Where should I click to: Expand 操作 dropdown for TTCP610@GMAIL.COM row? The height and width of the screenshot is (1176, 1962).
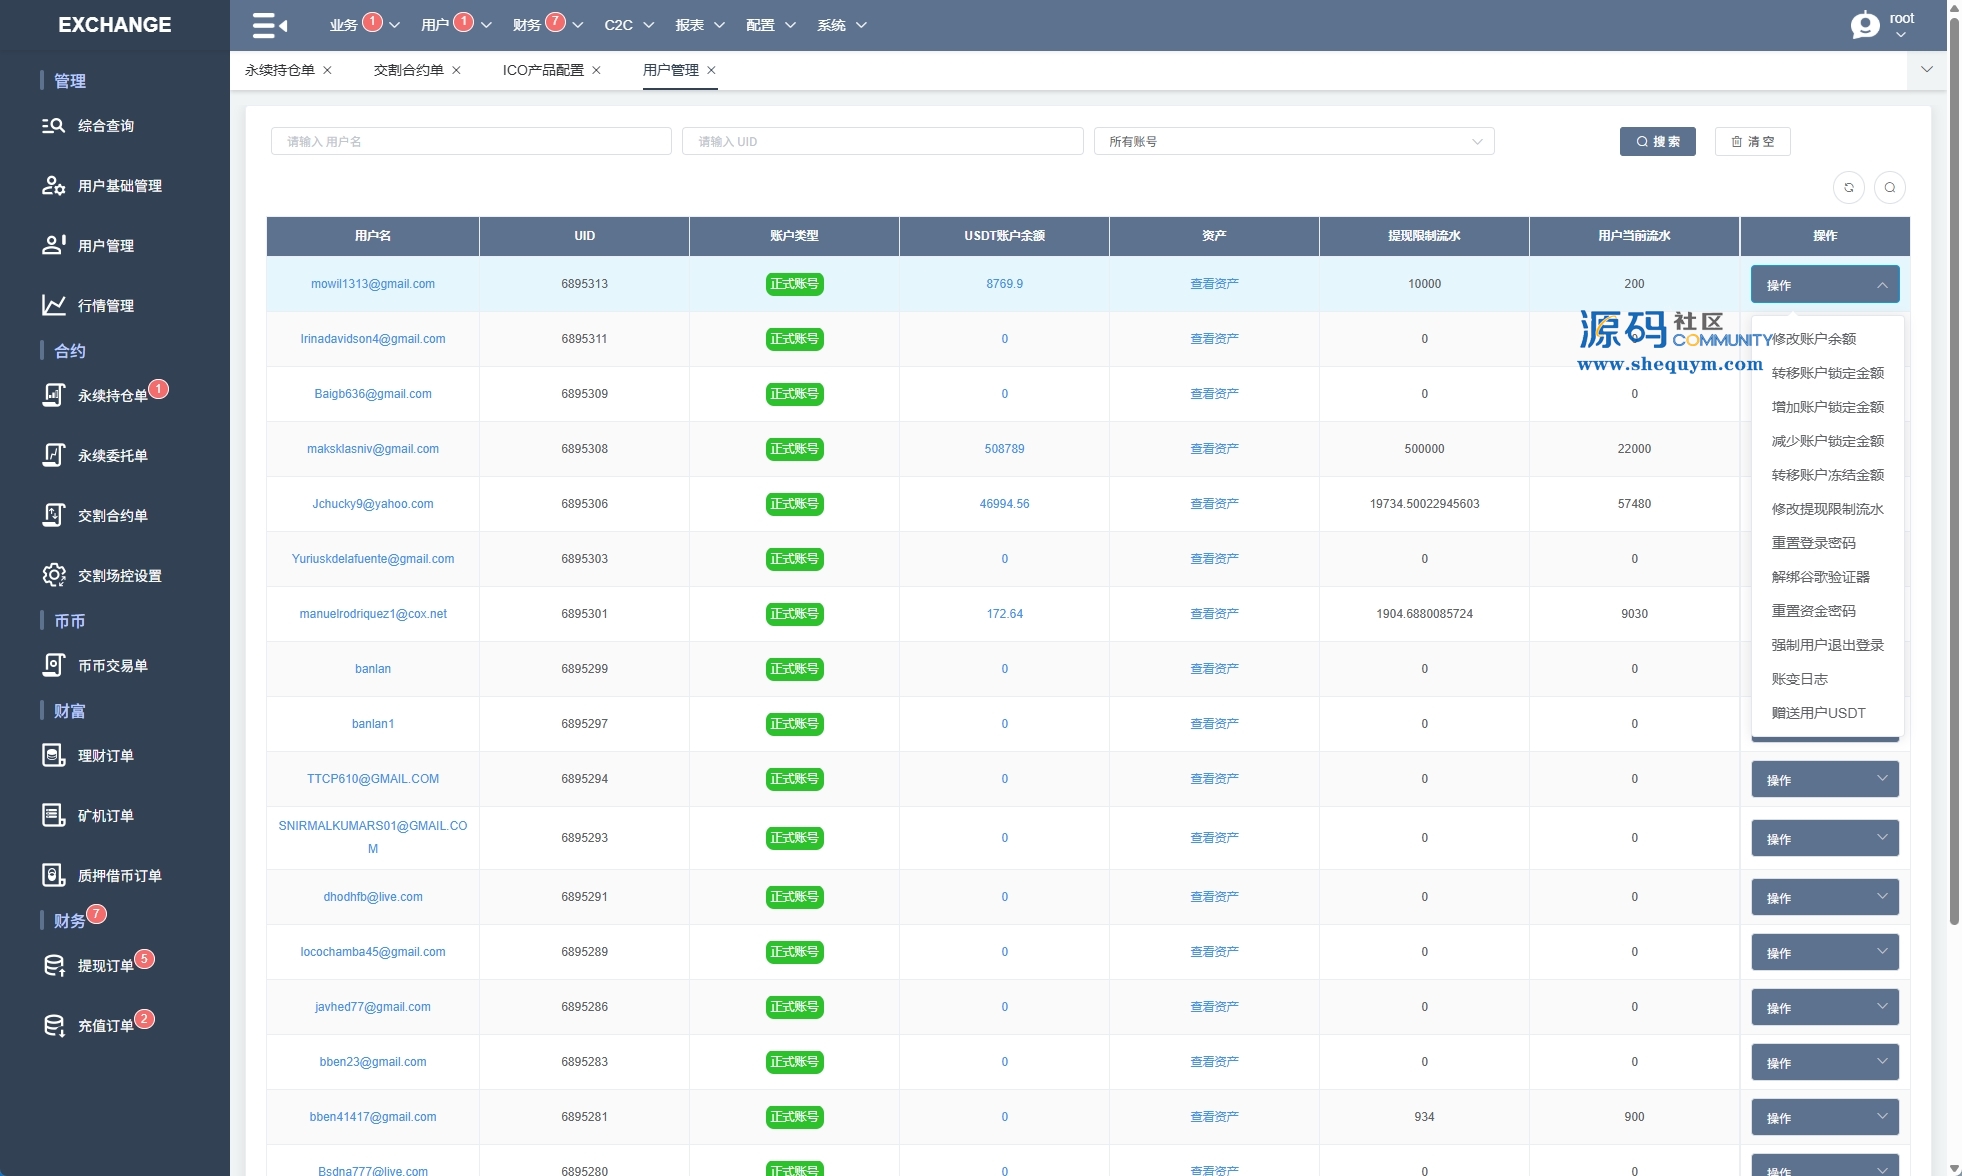1824,779
